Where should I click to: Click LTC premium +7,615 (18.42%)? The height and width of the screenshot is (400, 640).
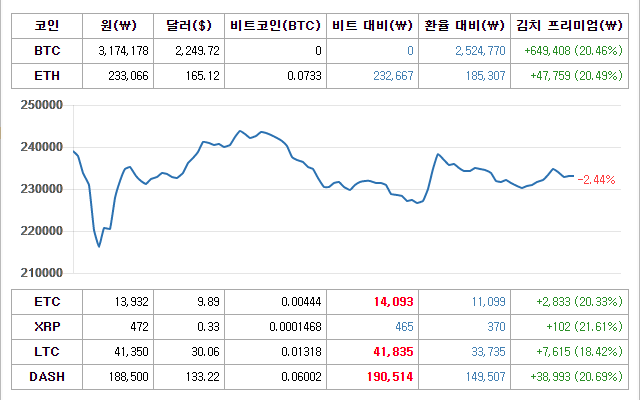579,352
